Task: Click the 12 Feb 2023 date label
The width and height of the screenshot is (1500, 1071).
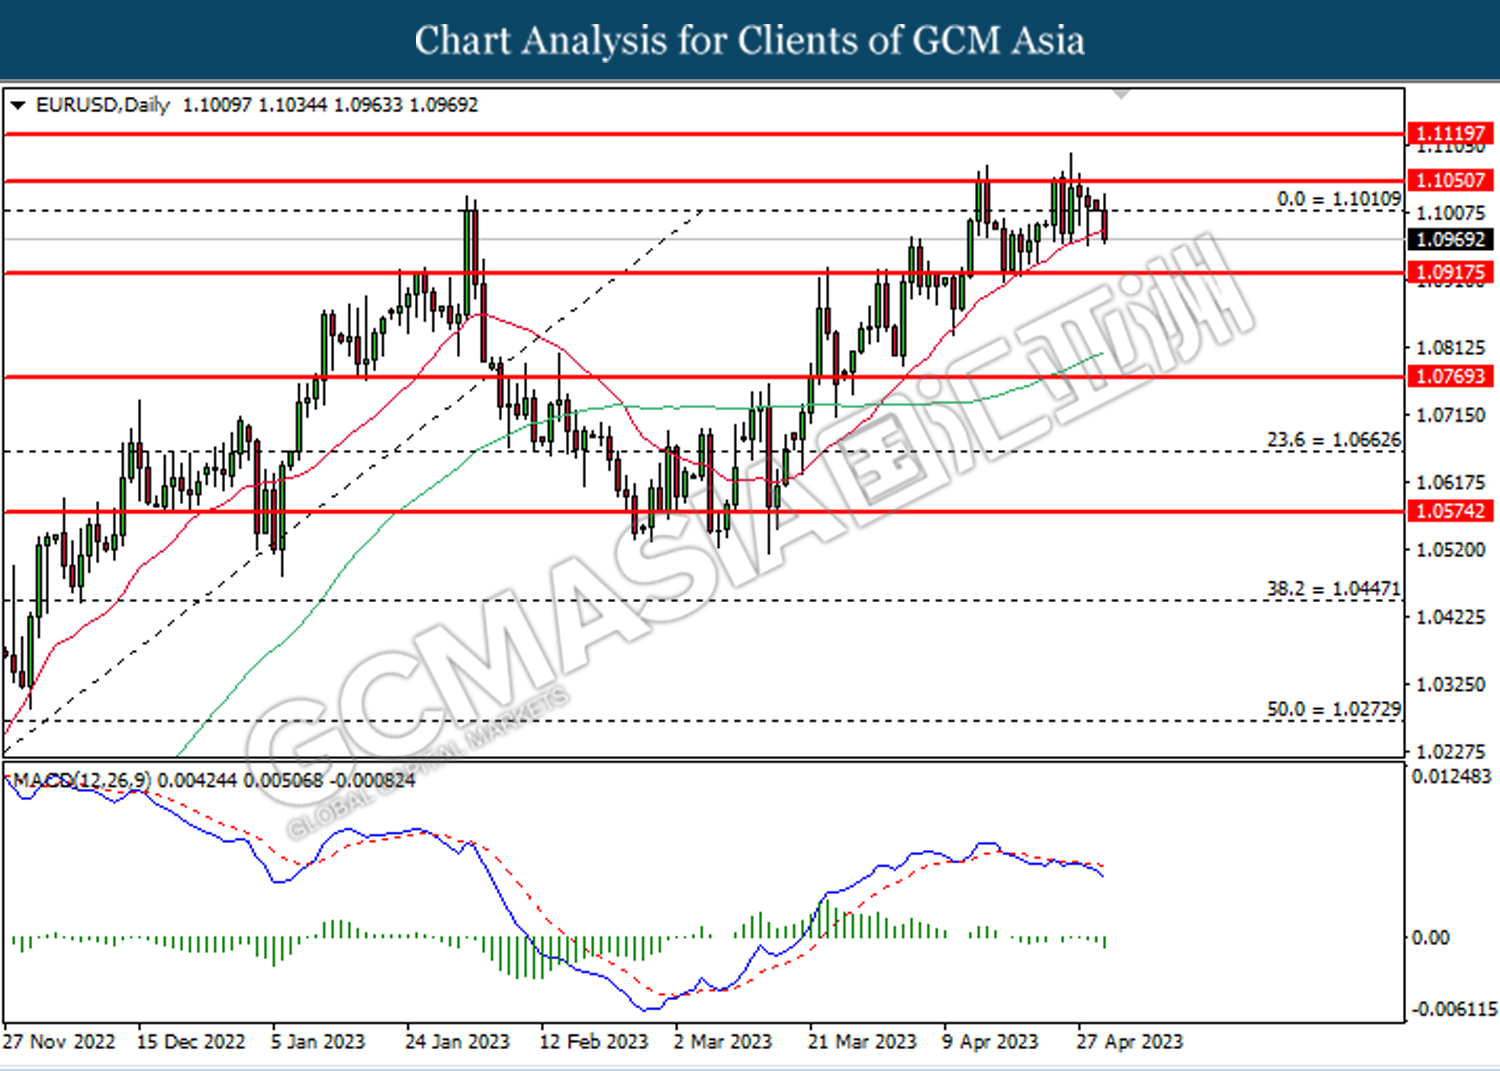Action: (594, 1042)
